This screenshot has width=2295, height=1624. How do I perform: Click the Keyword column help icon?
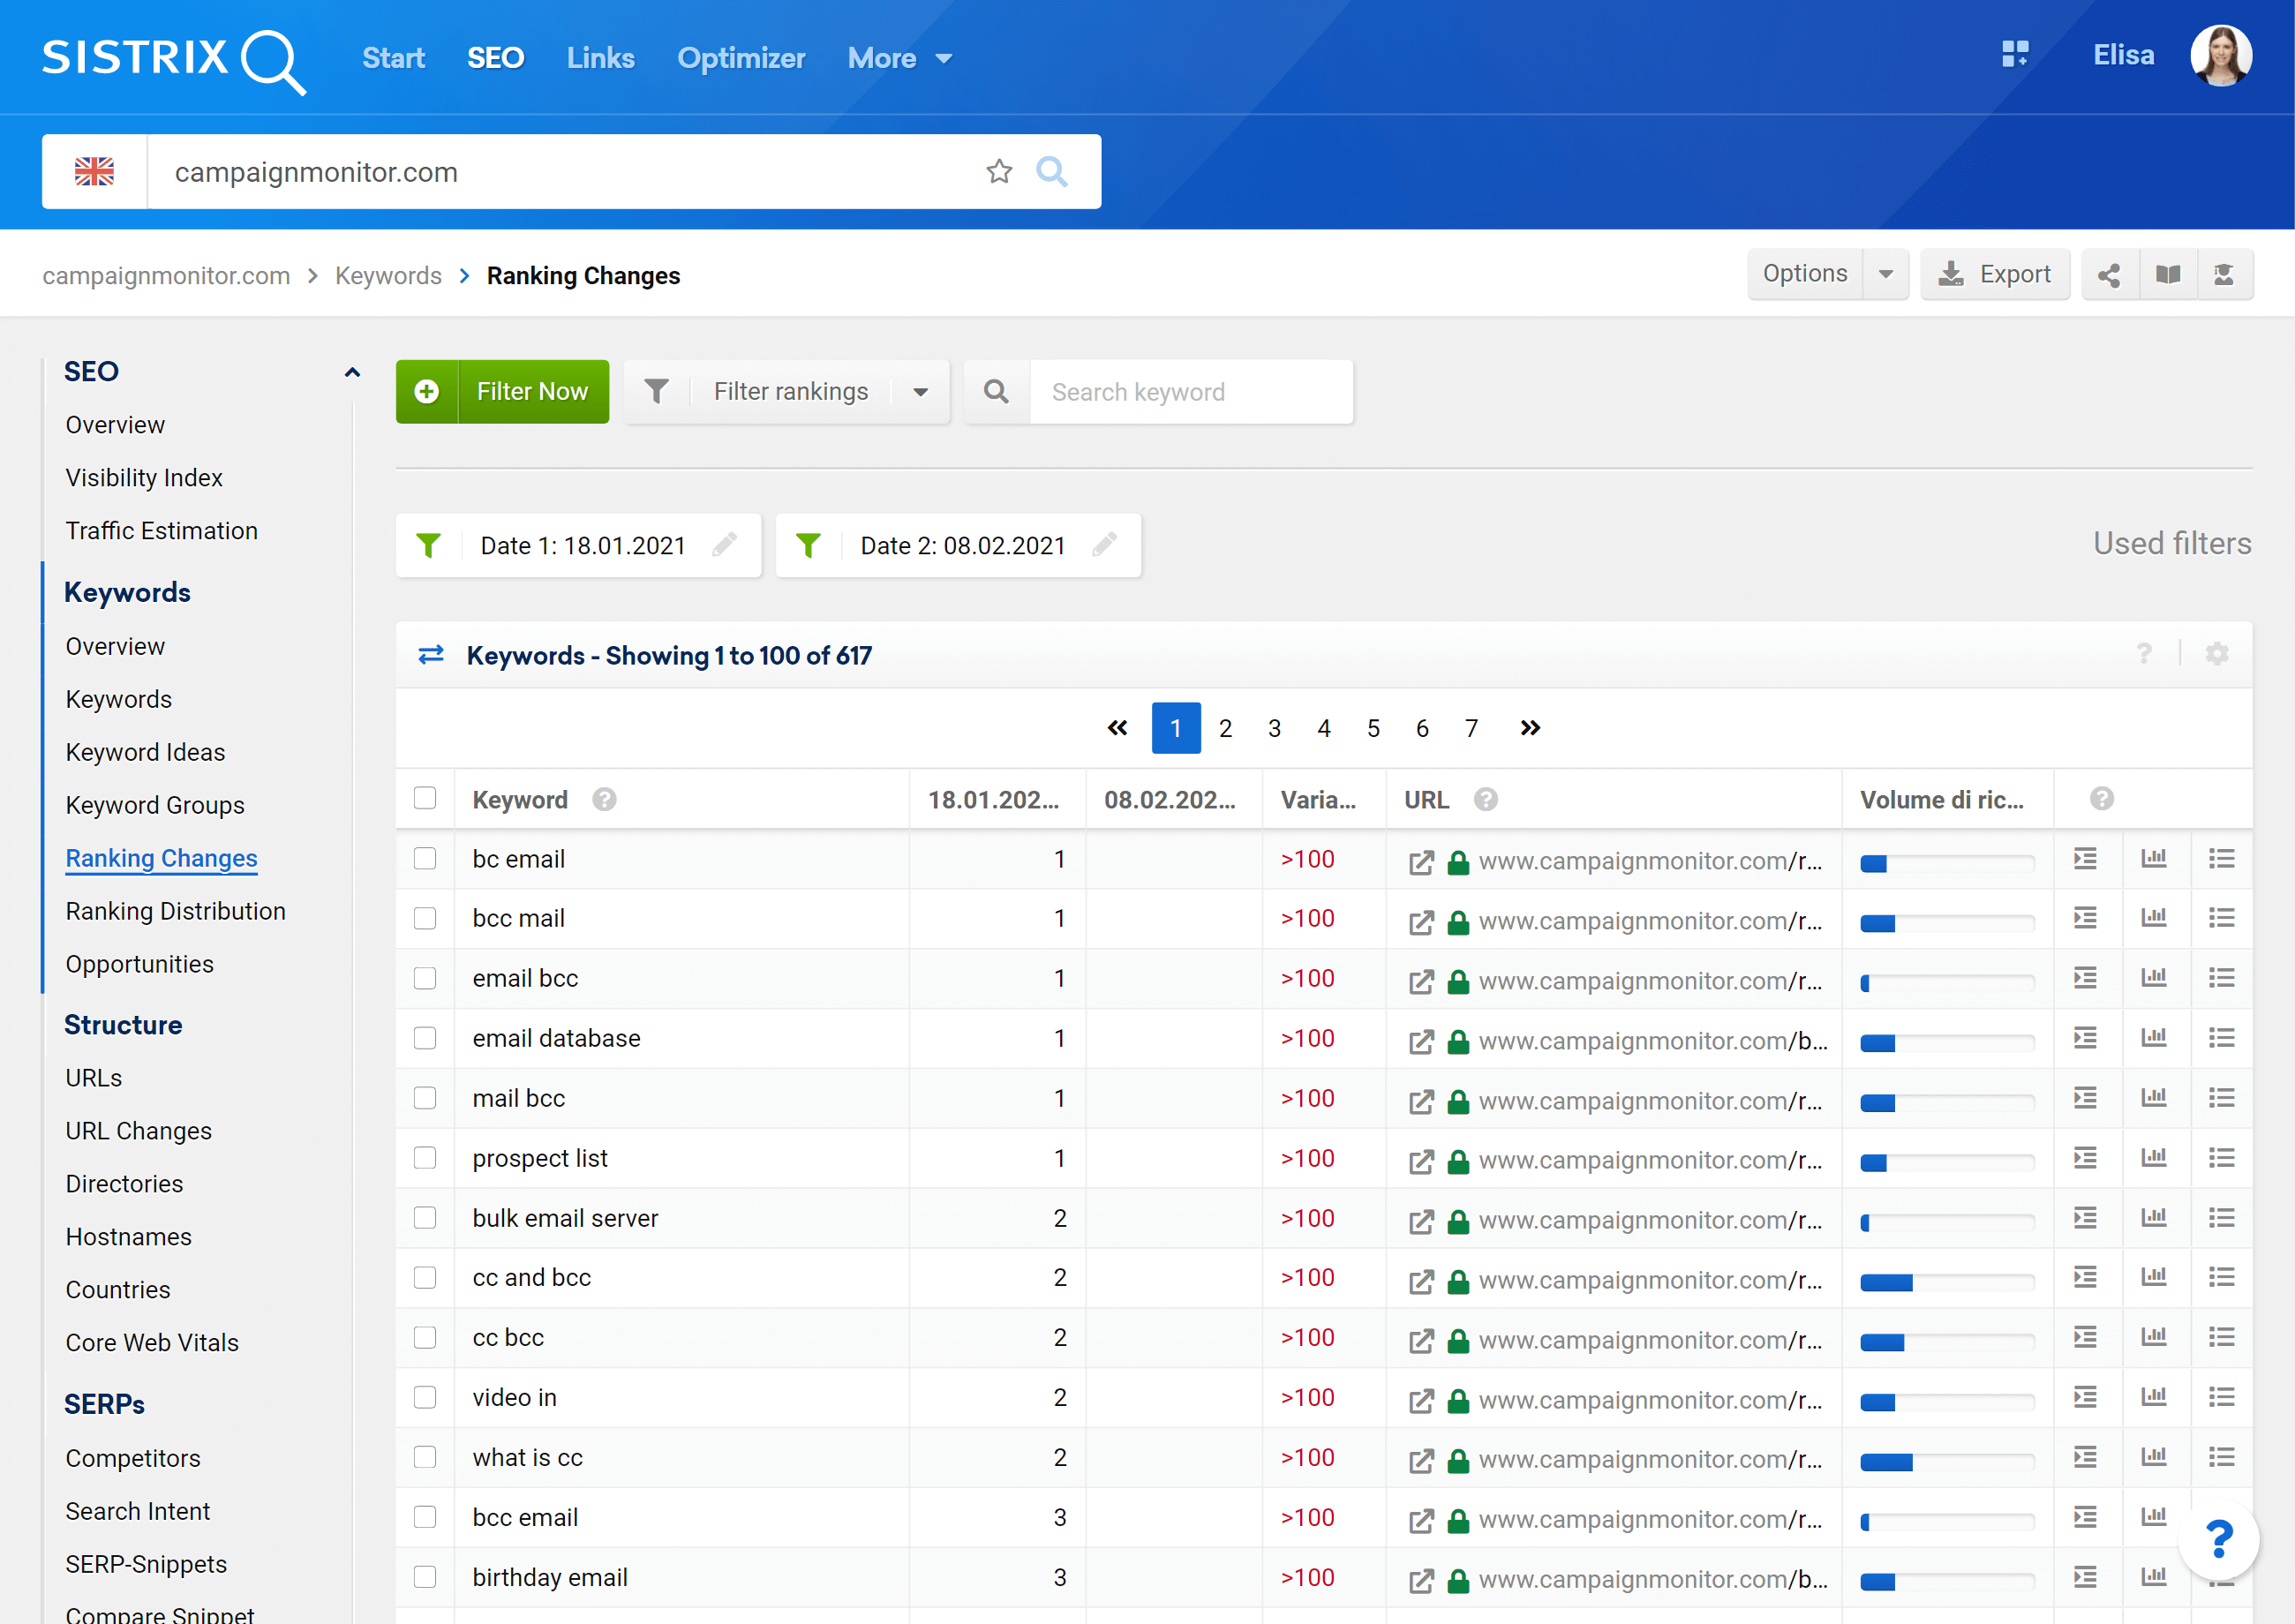(604, 800)
